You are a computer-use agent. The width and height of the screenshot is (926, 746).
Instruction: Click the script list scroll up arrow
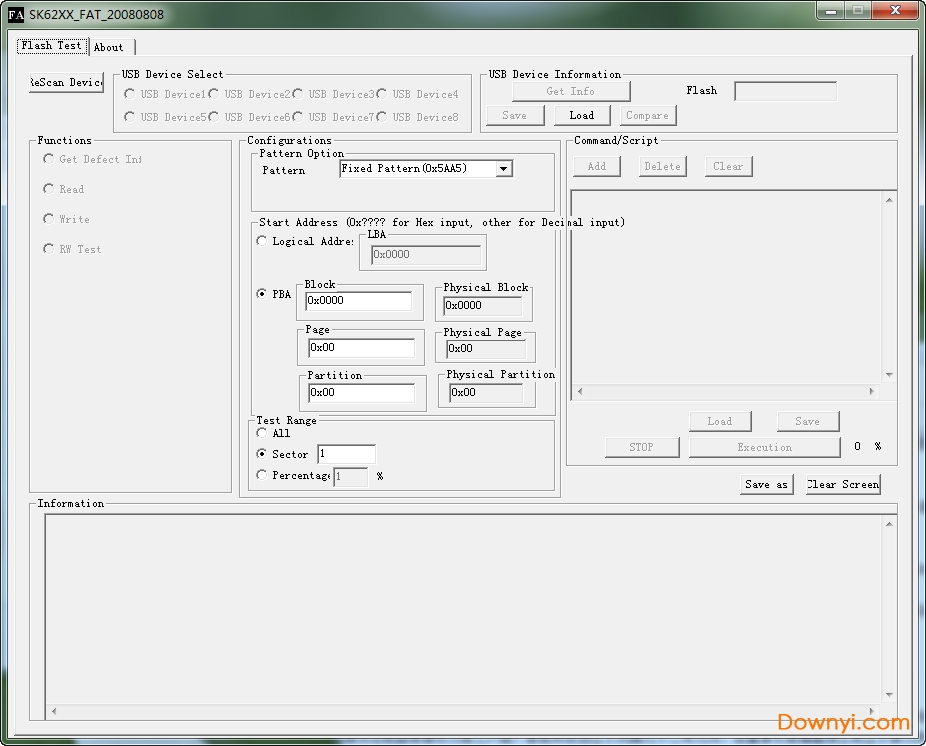tap(889, 200)
